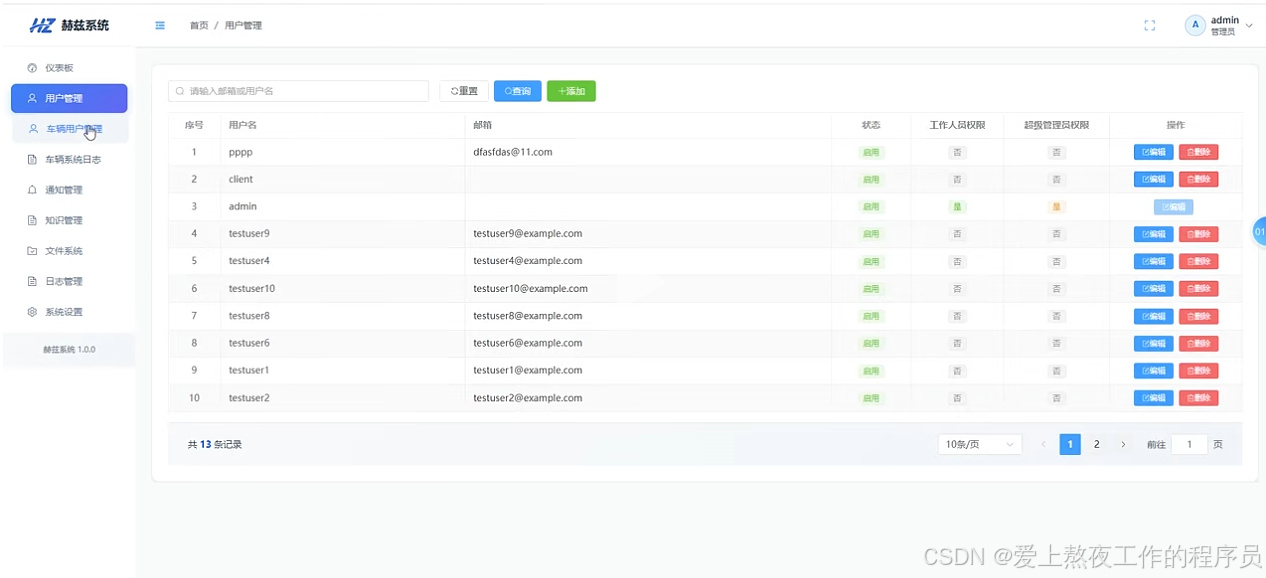This screenshot has width=1266, height=578.
Task: Edit user testuser1
Action: pos(1153,370)
